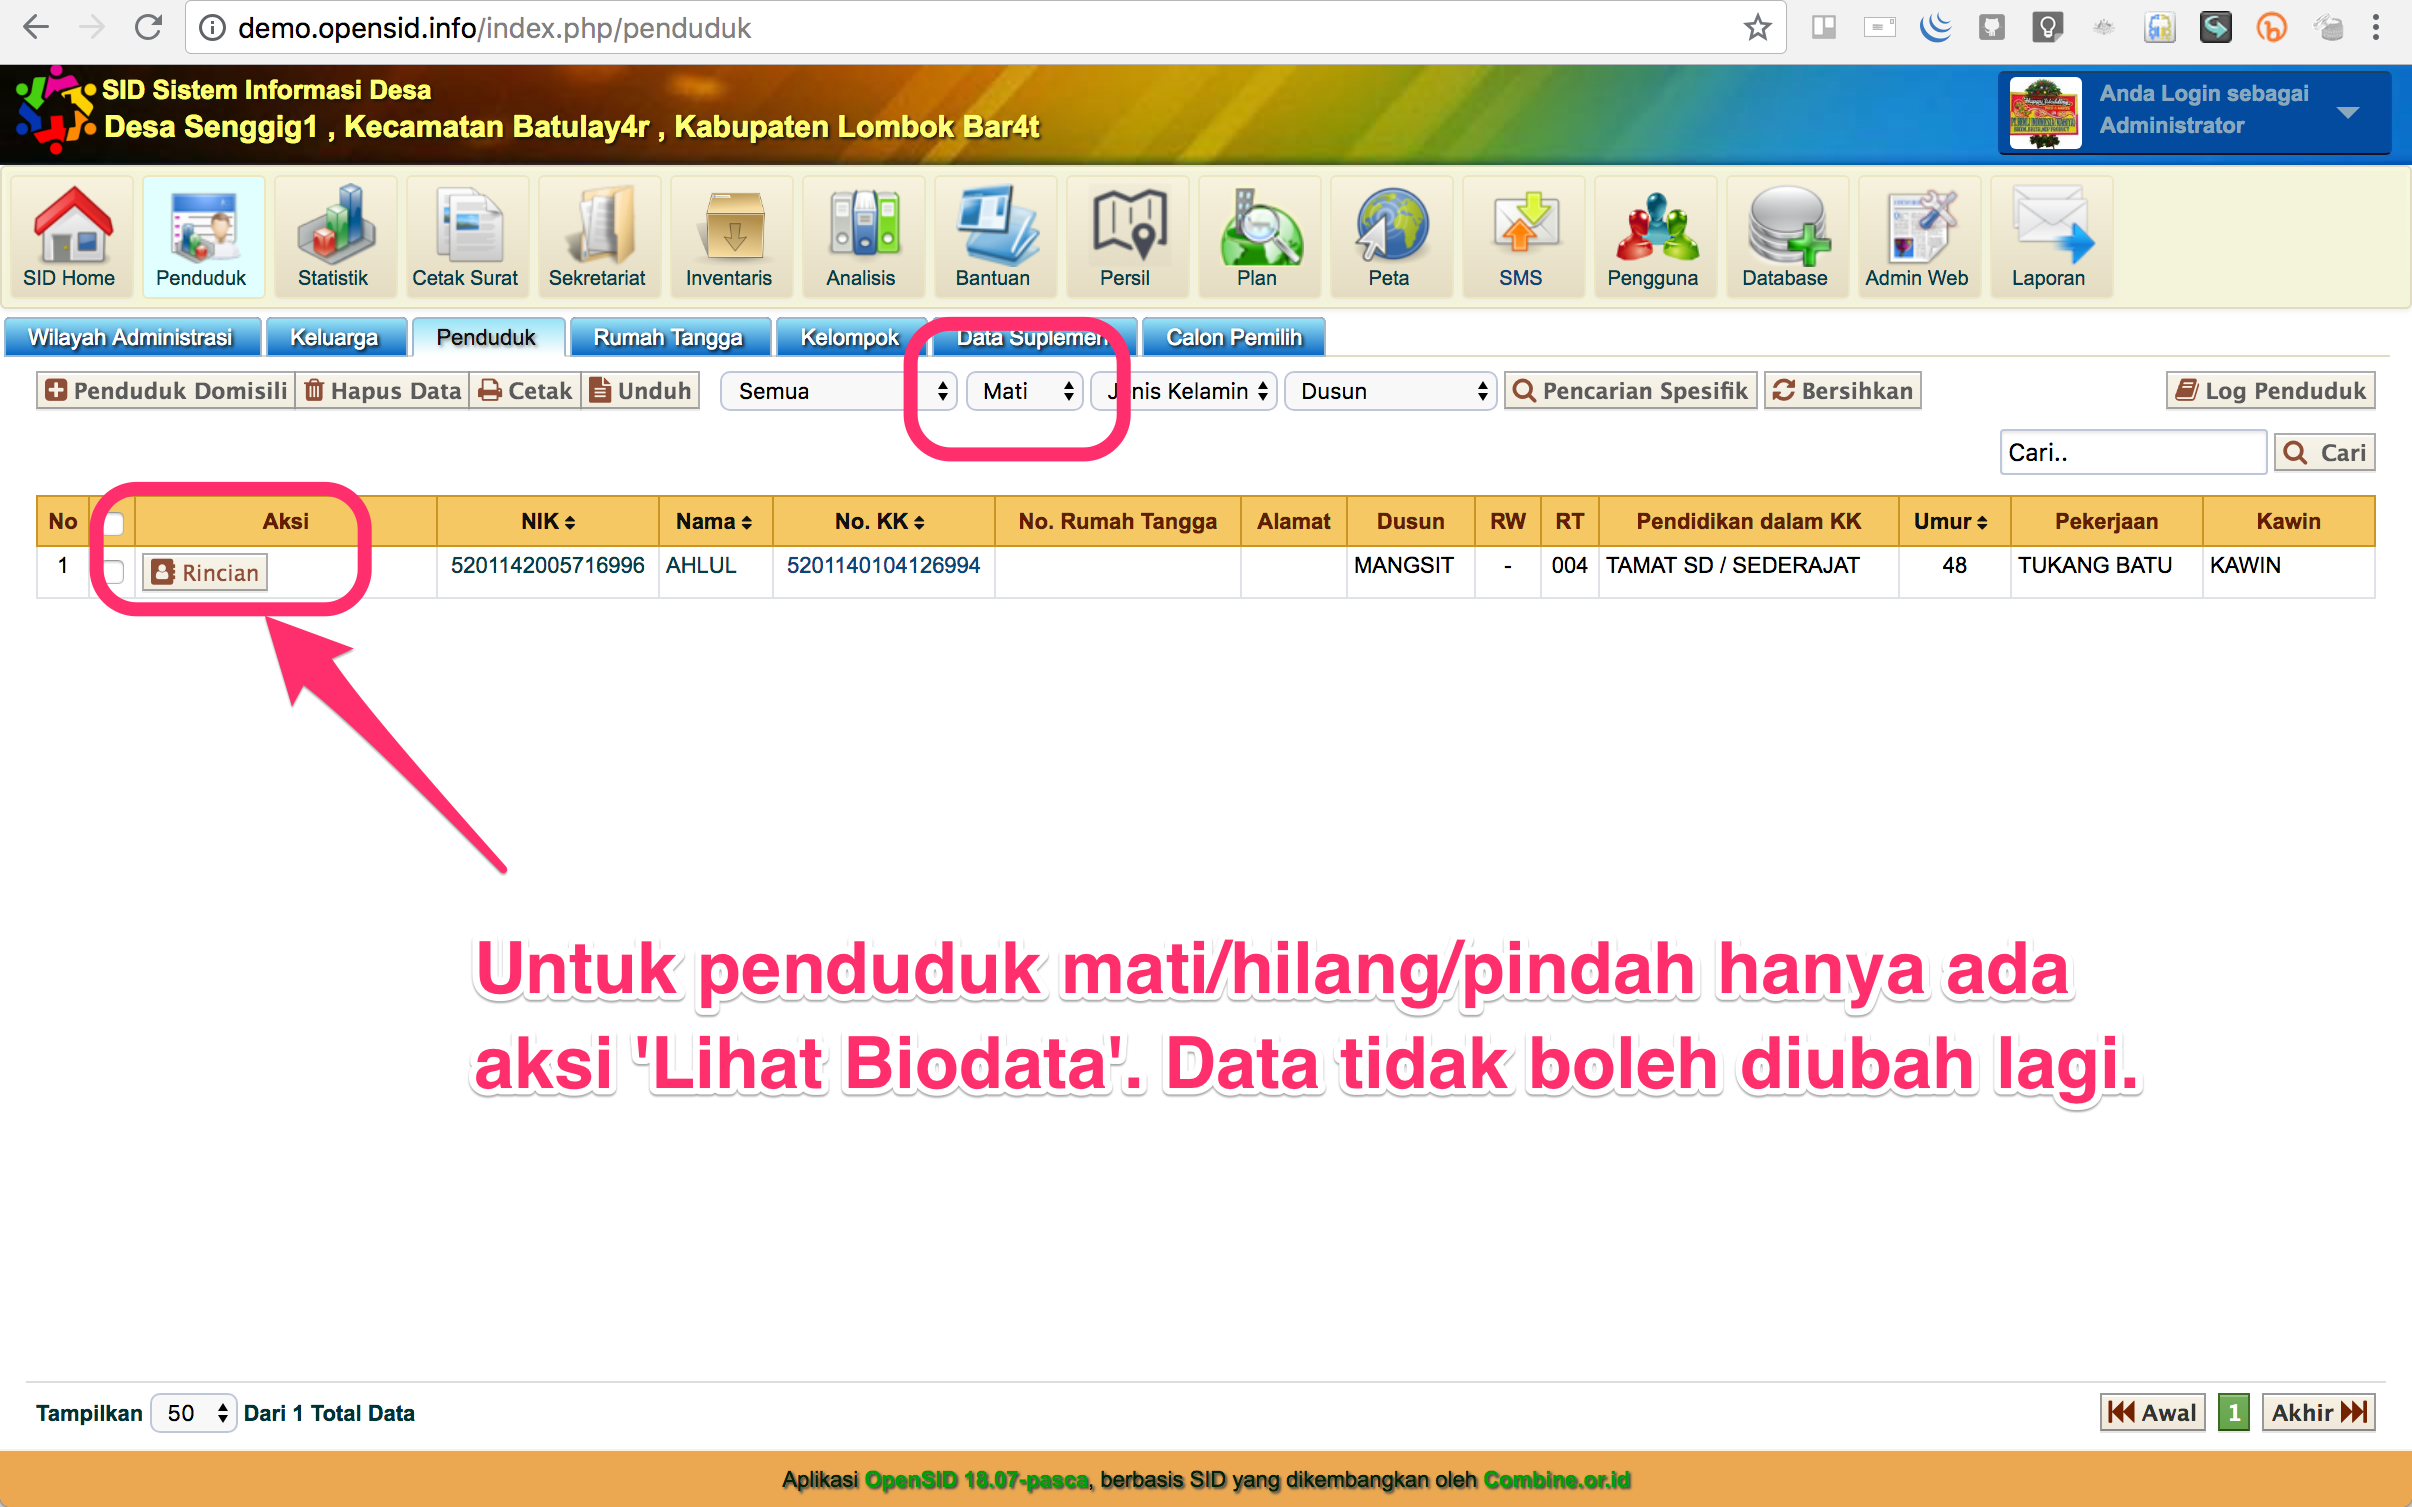
Task: Click the Laporan icon
Action: click(2050, 237)
